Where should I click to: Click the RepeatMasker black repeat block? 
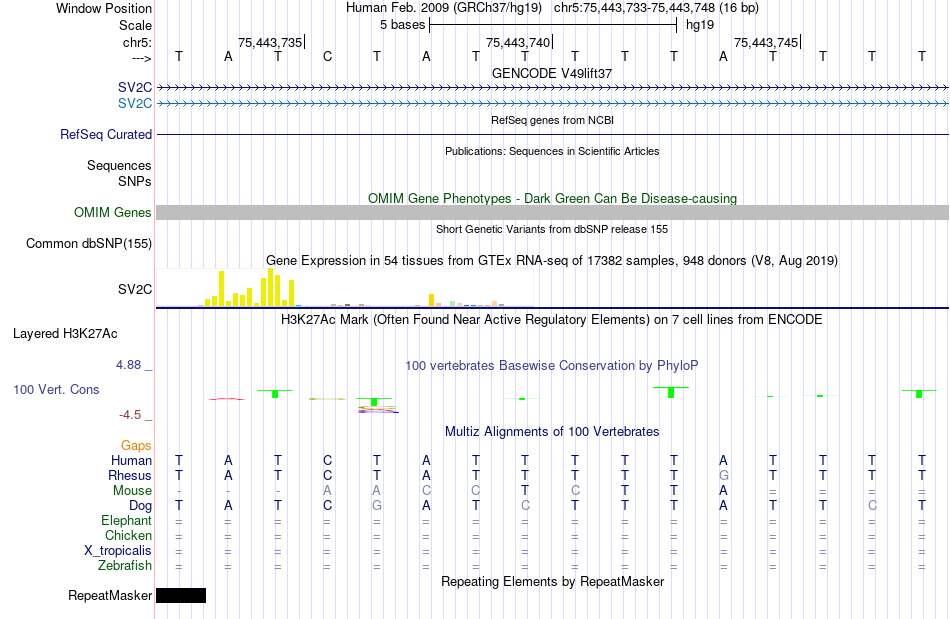[181, 595]
